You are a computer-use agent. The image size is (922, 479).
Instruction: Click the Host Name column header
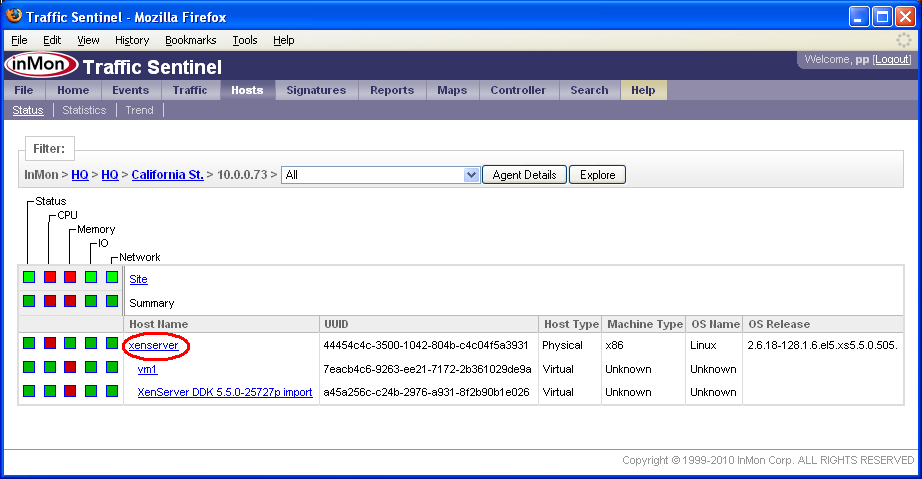tap(158, 324)
